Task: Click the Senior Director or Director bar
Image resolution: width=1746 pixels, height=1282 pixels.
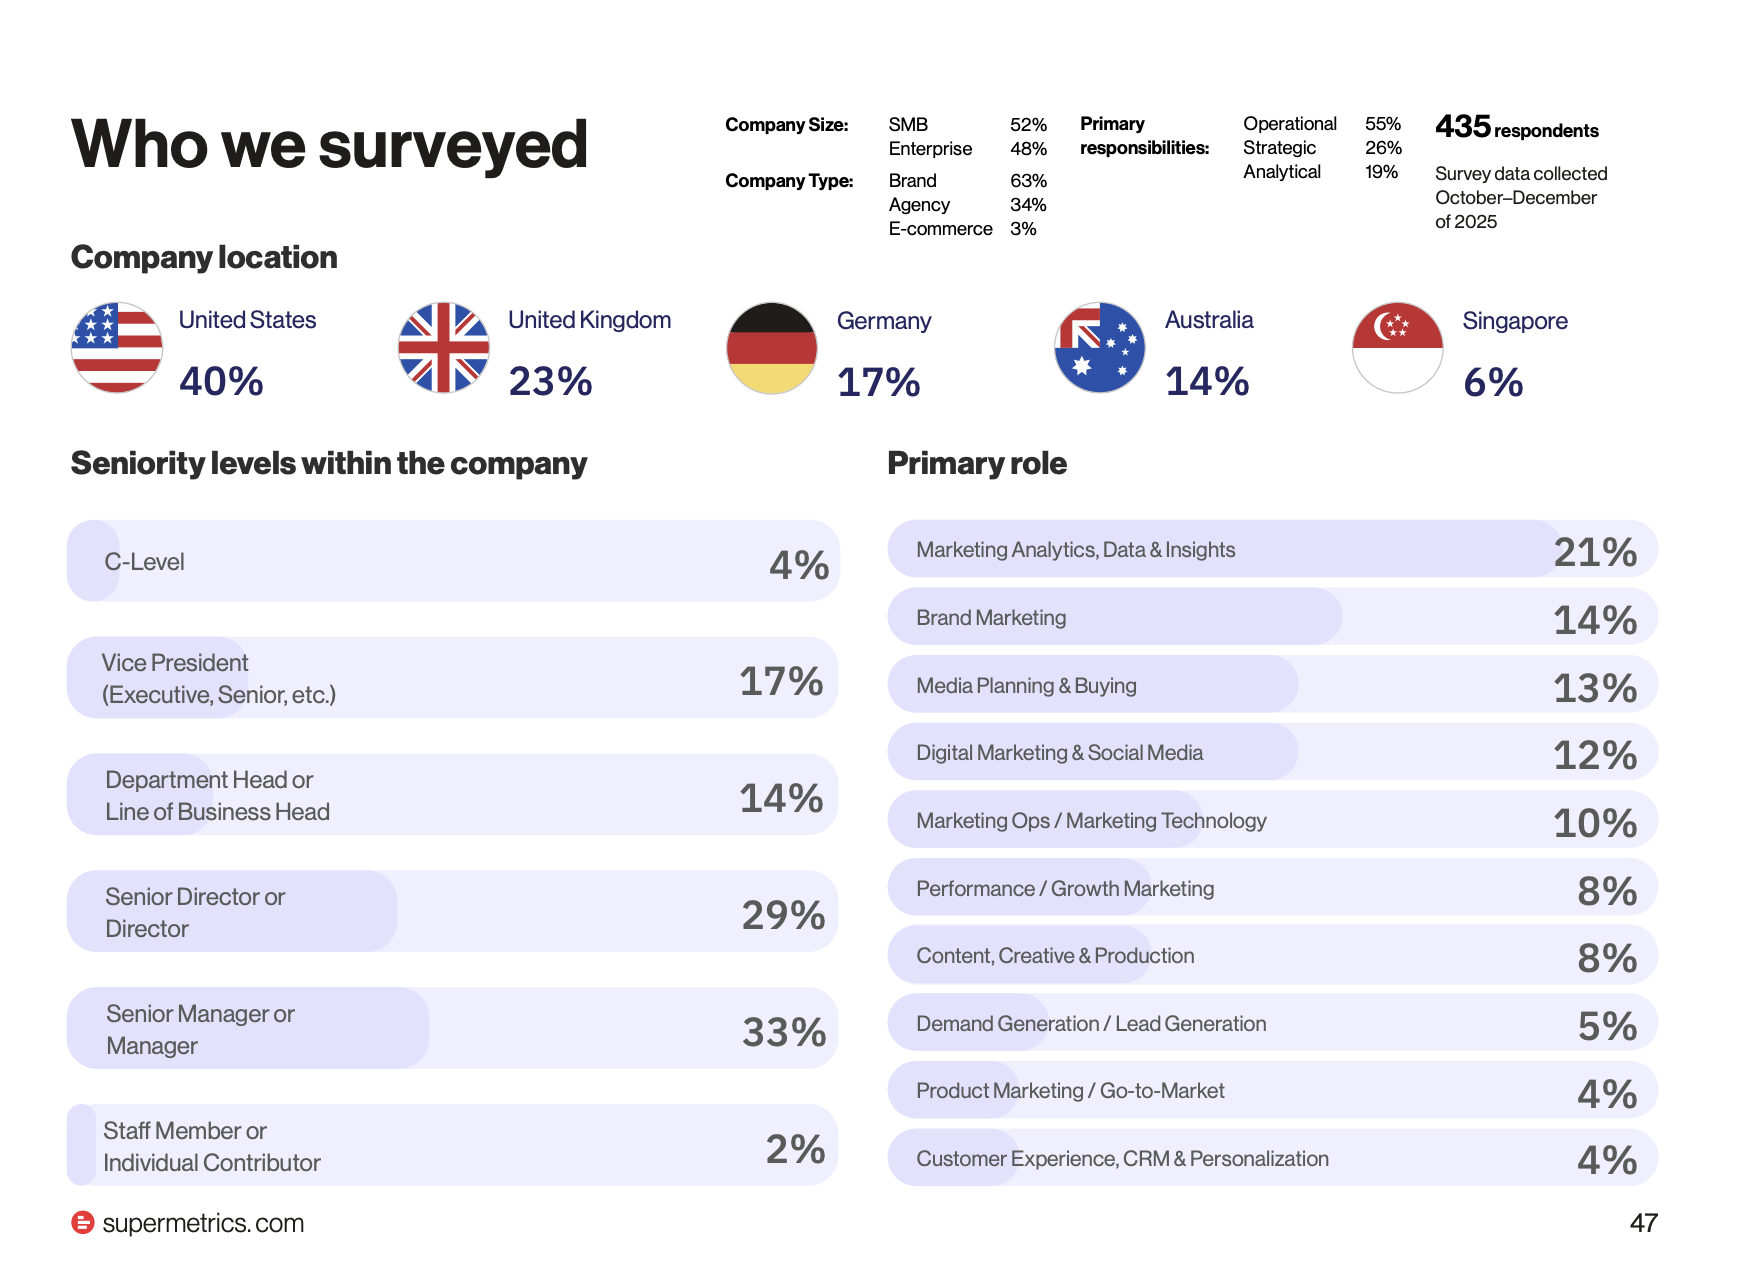Action: 453,911
